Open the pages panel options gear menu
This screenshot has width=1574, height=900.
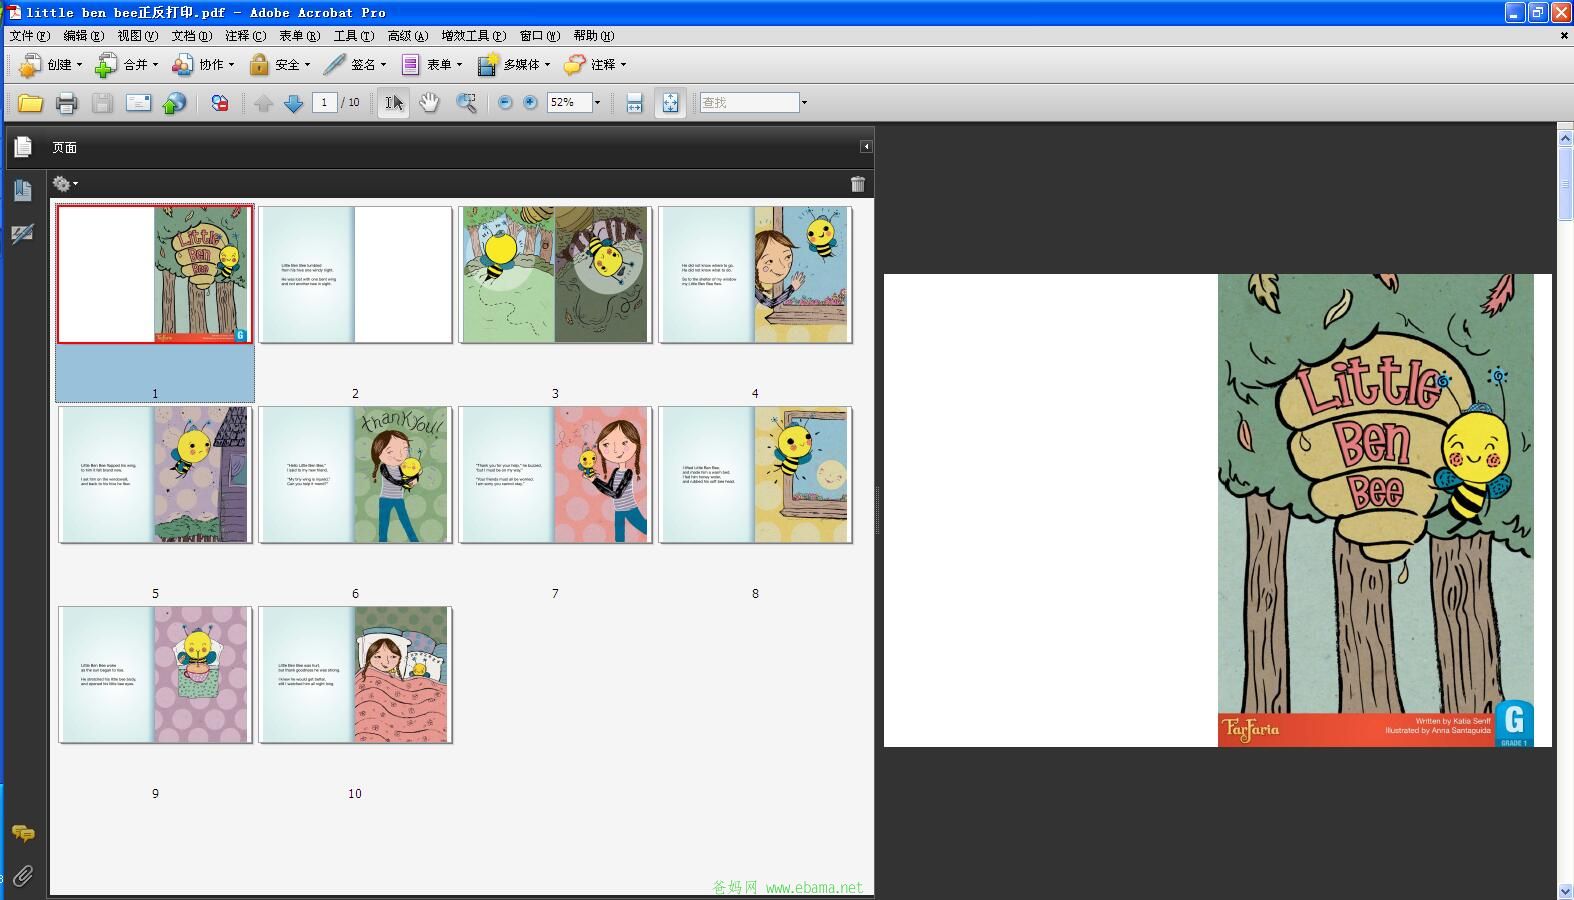click(x=64, y=184)
